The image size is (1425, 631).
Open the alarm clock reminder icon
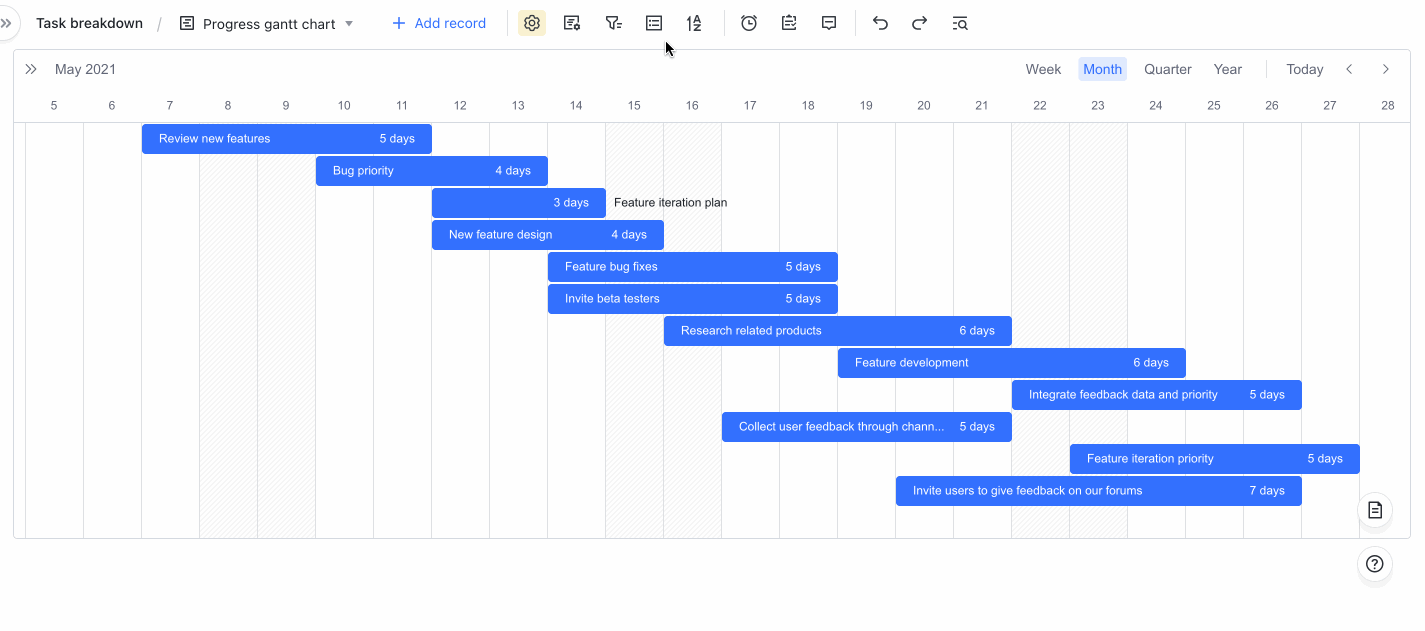click(749, 23)
